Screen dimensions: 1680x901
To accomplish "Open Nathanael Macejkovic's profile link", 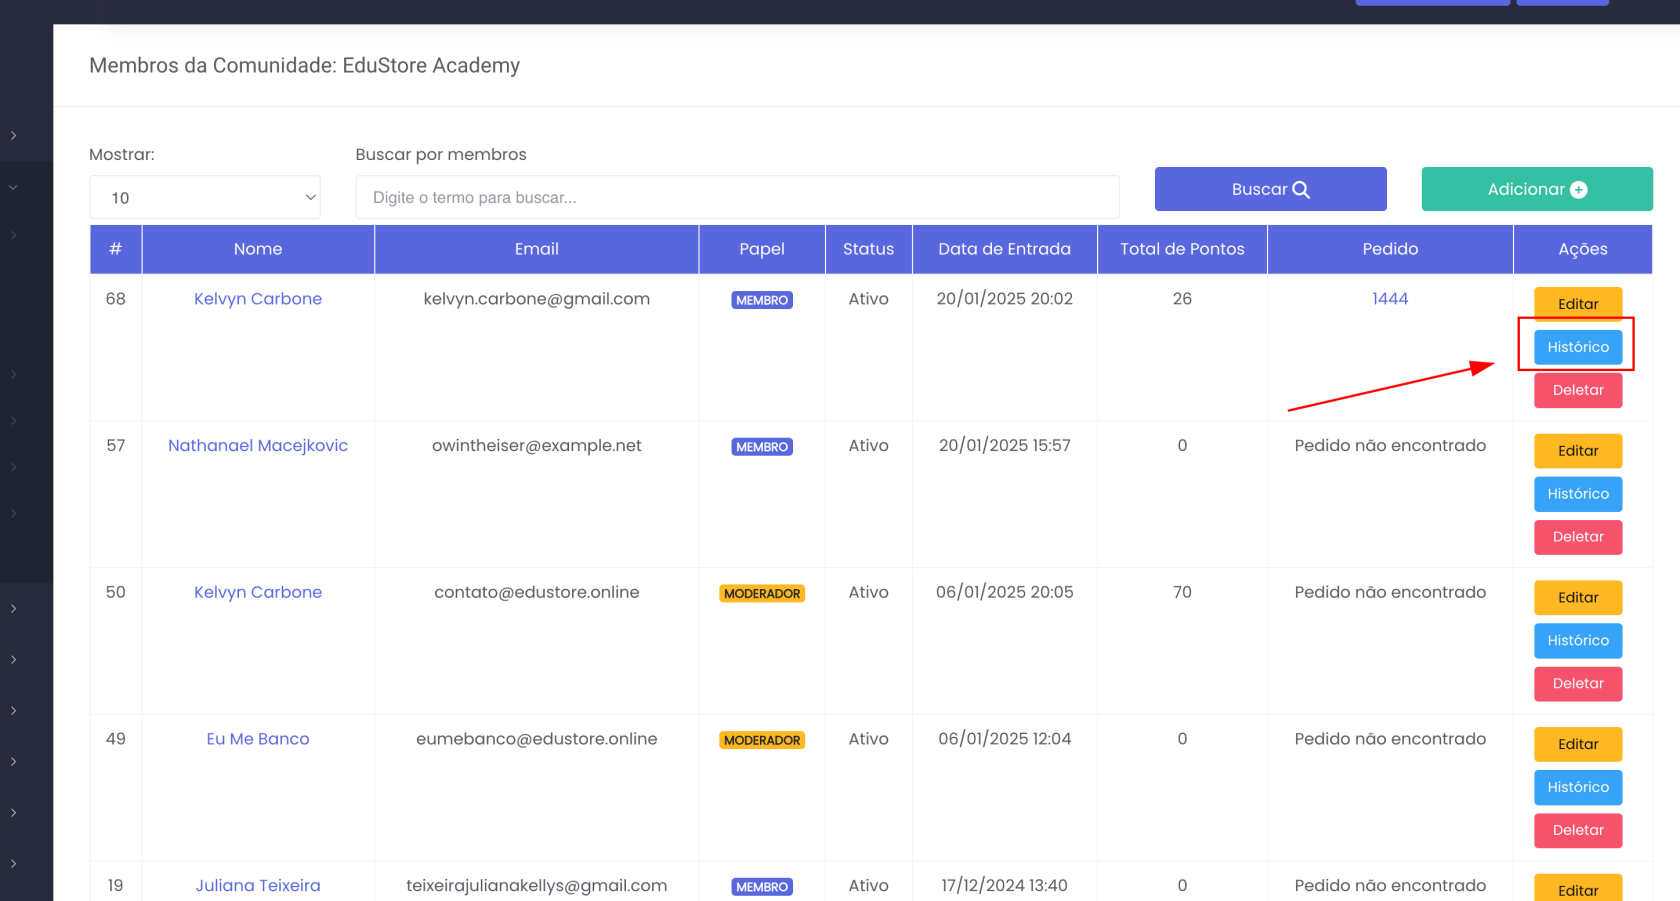I will pyautogui.click(x=258, y=446).
